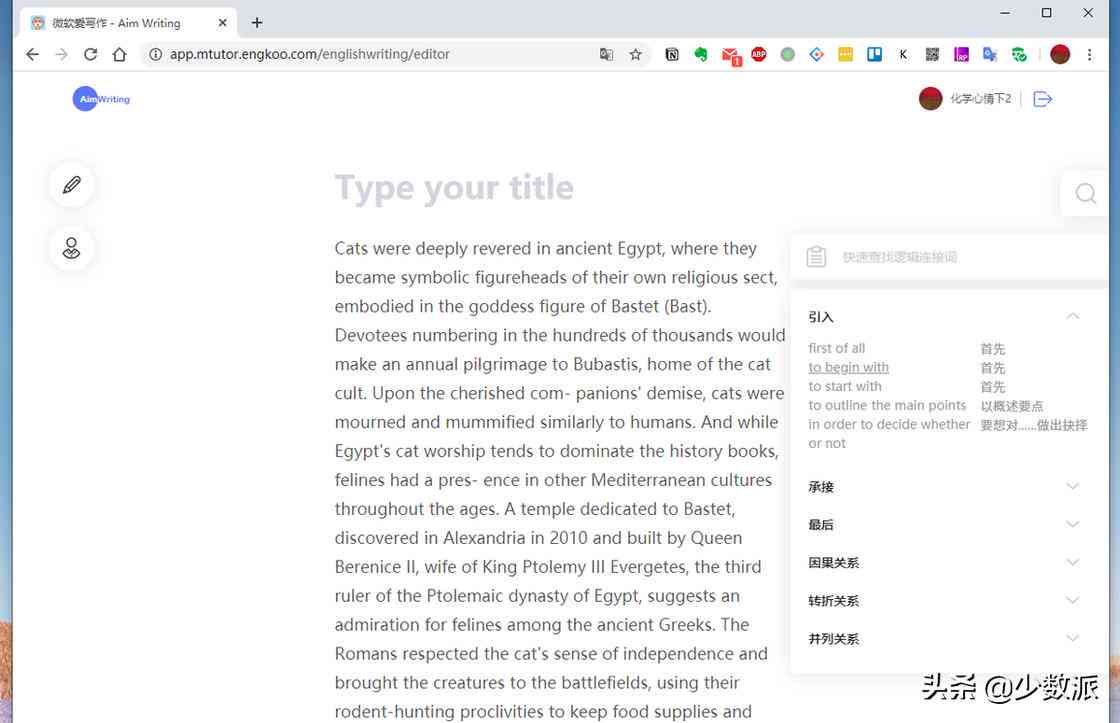Click the K extension icon
The width and height of the screenshot is (1120, 723).
tap(903, 54)
